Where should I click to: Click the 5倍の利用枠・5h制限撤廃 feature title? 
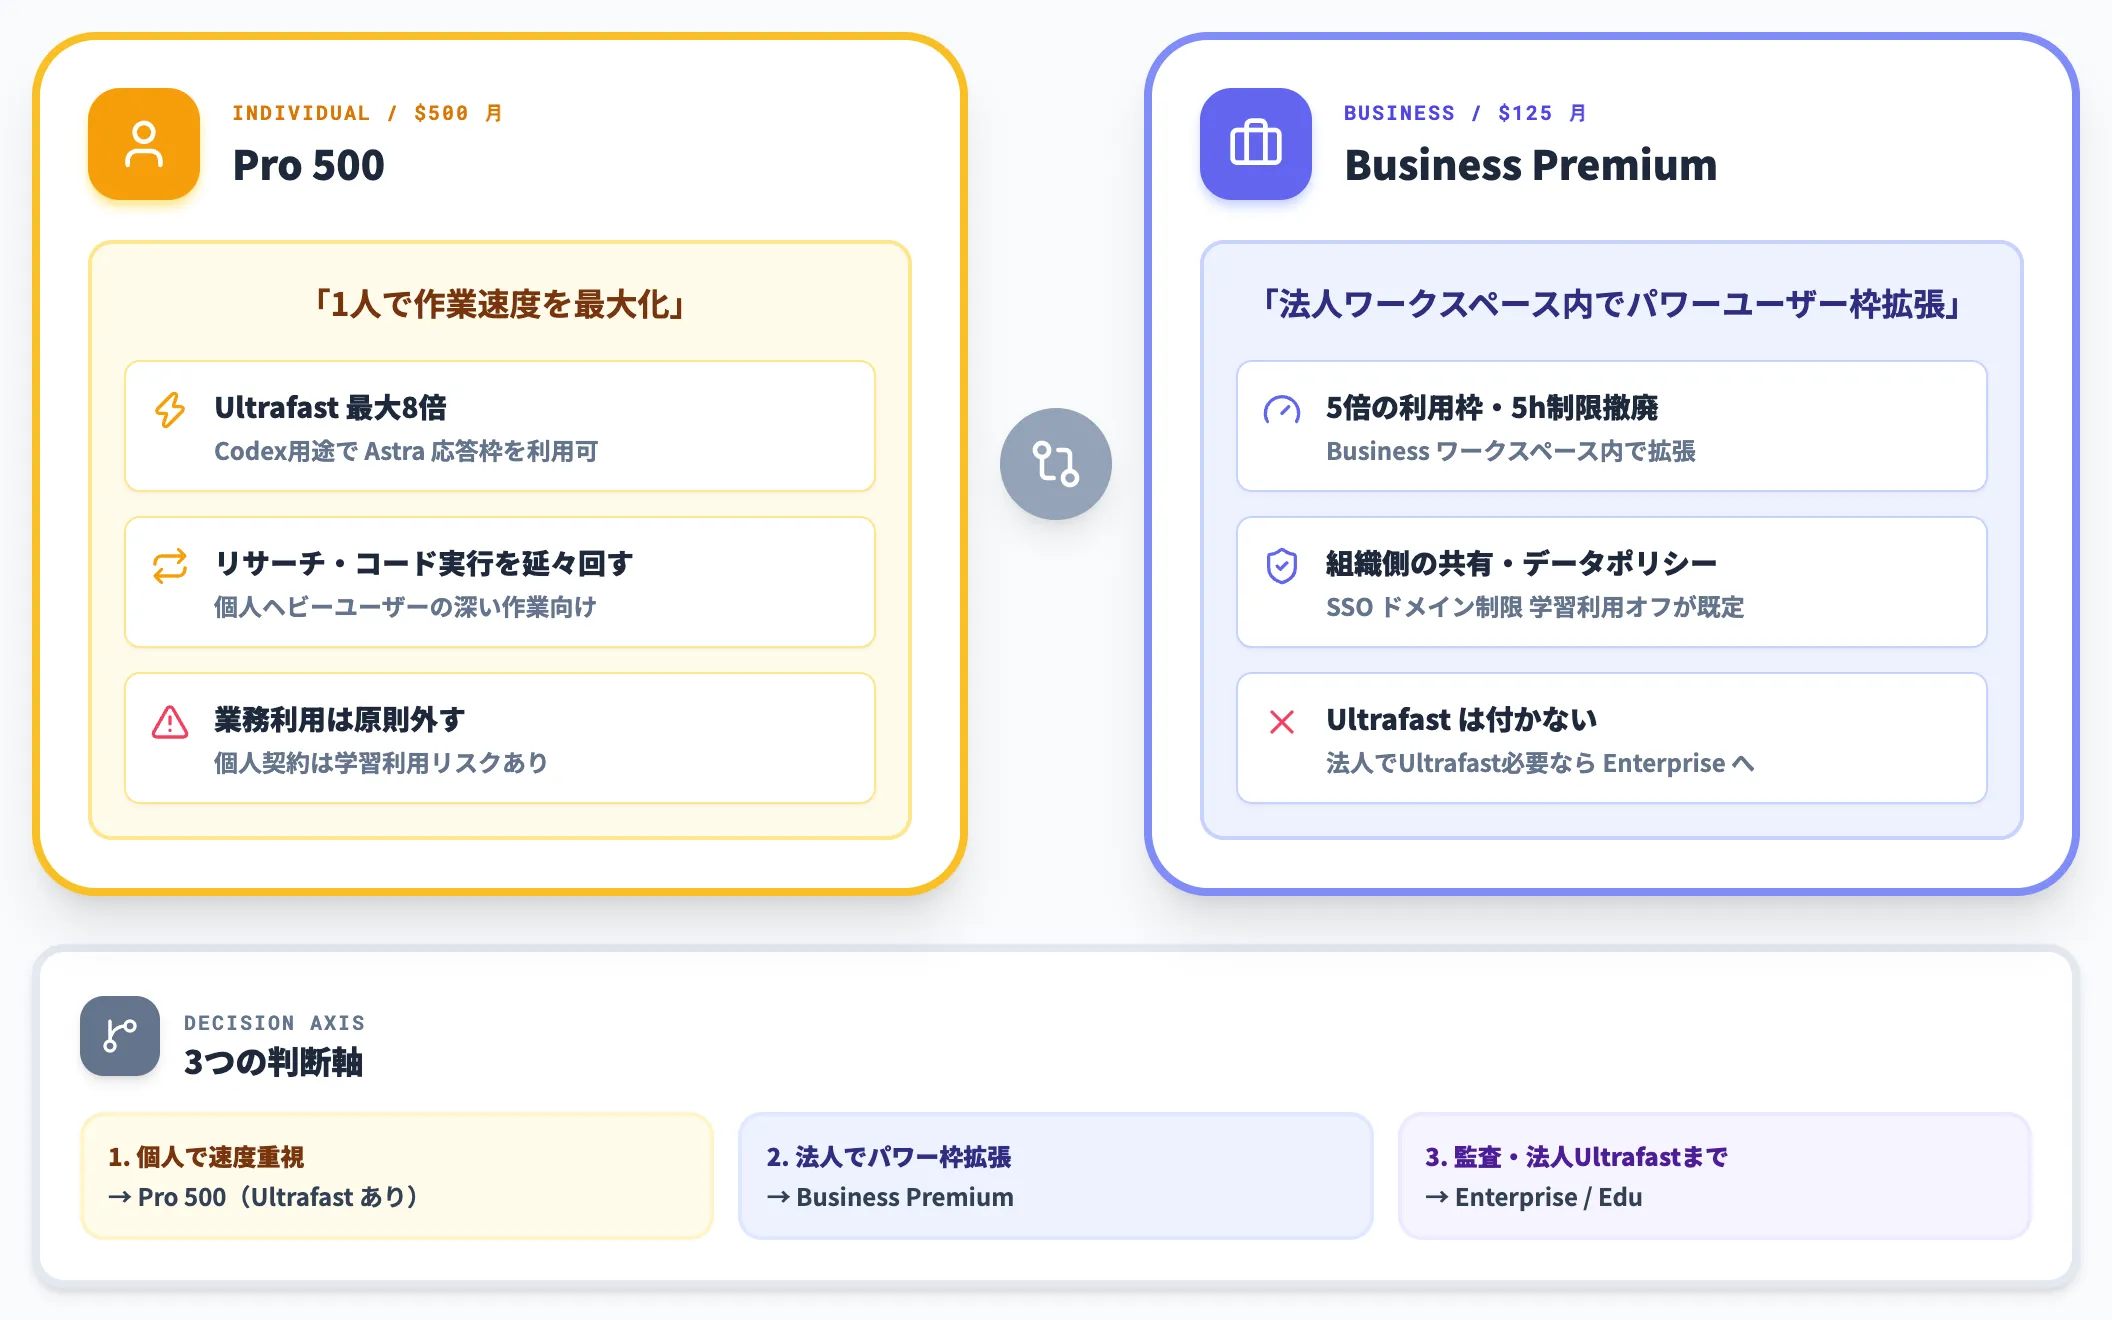[x=1492, y=408]
